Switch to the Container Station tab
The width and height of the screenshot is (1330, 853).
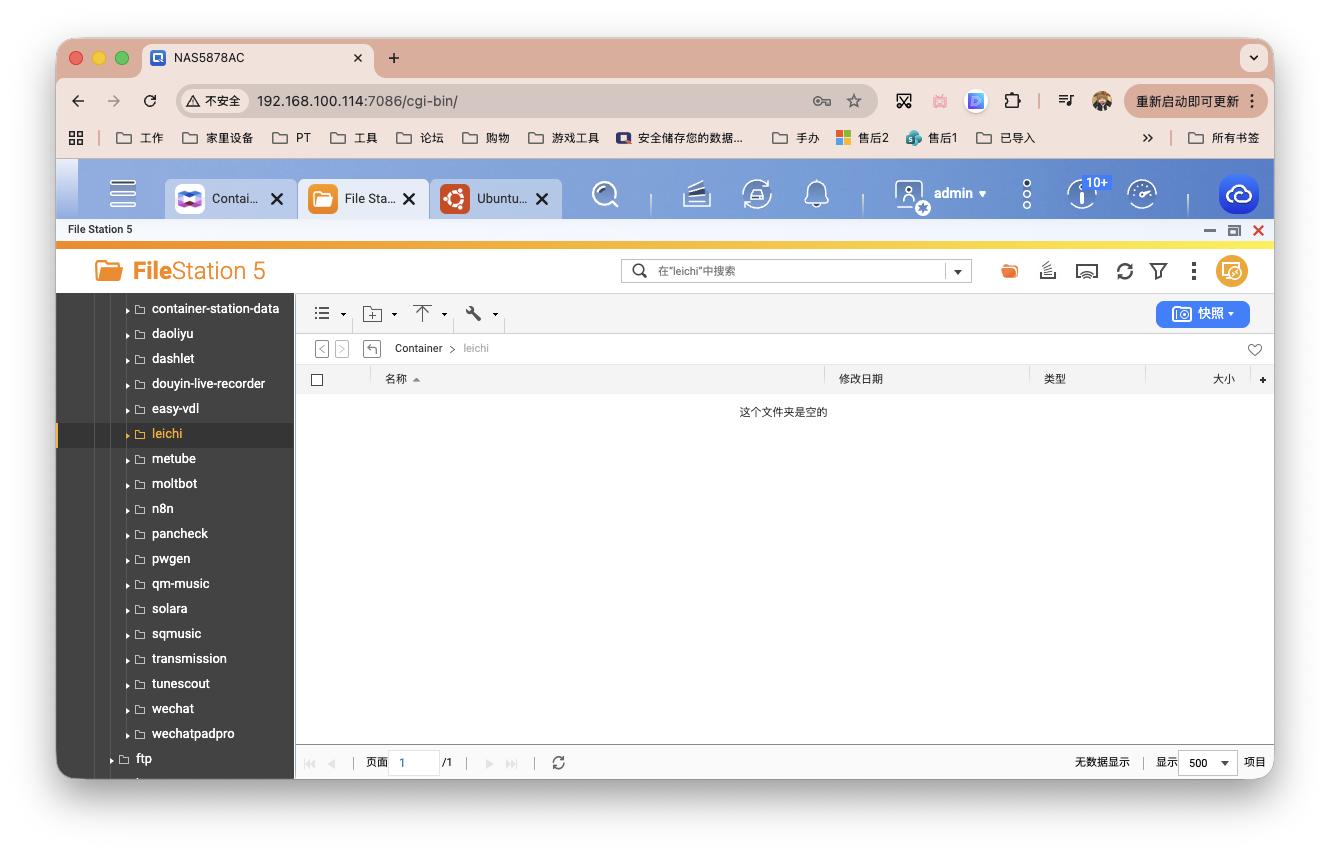225,198
